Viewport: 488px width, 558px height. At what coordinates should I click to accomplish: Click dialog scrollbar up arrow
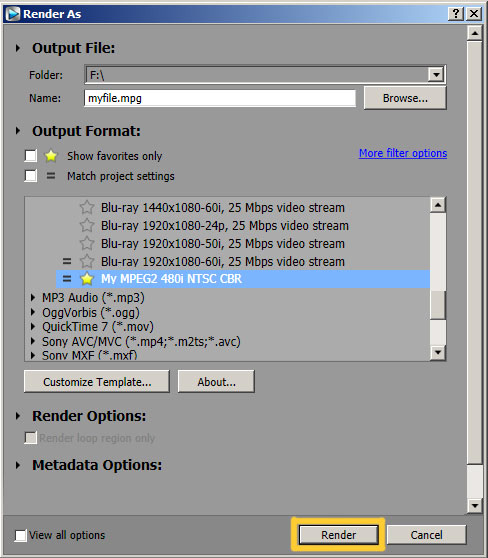[474, 34]
